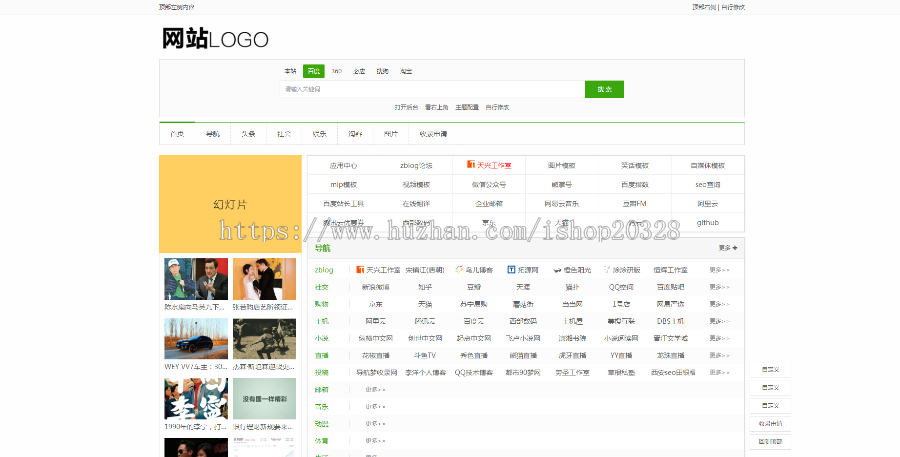900x457 pixels.
Task: Open zblog论坛 in quick links grid
Action: coord(416,165)
